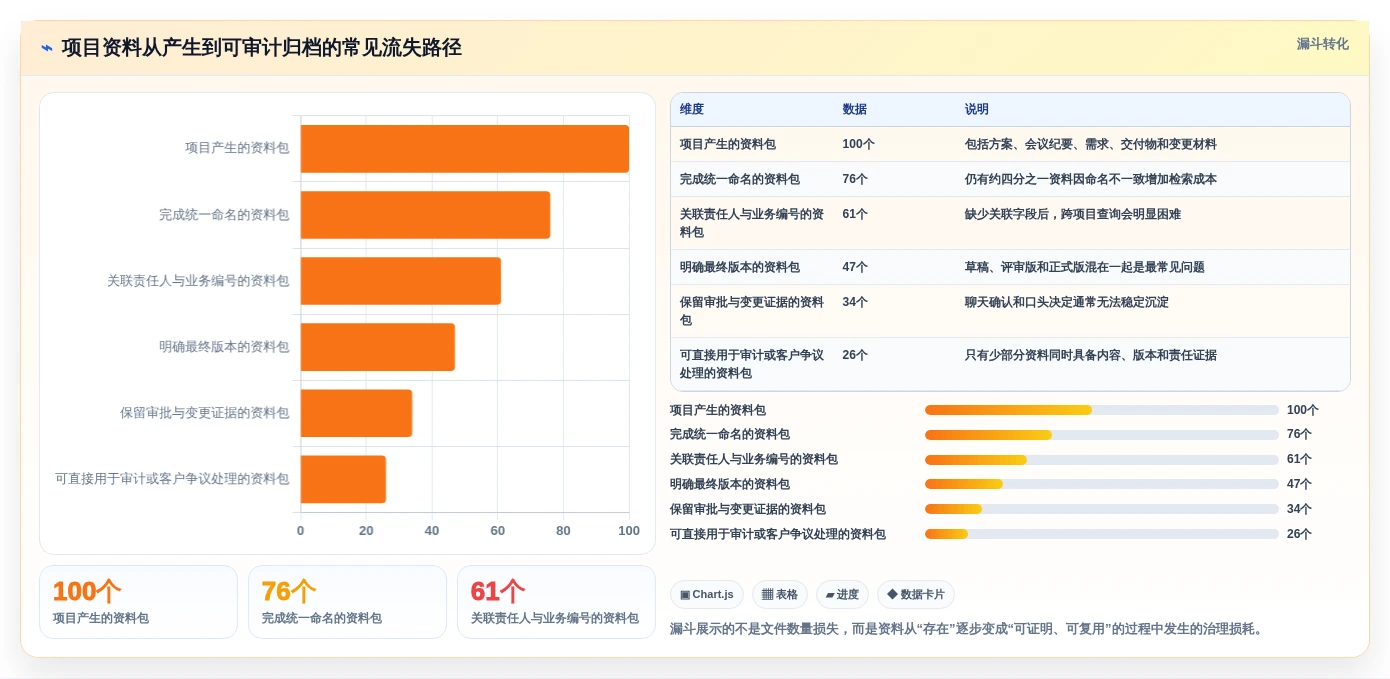
Task: Click the x-axis tick label 60
Action: [x=498, y=531]
